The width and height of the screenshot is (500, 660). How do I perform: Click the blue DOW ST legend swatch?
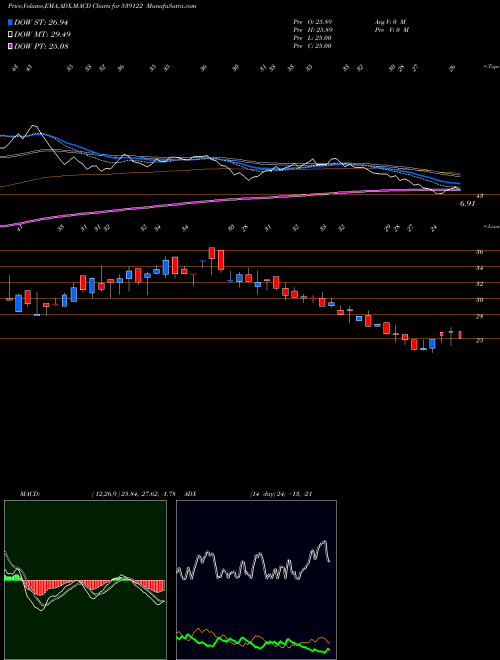10,22
